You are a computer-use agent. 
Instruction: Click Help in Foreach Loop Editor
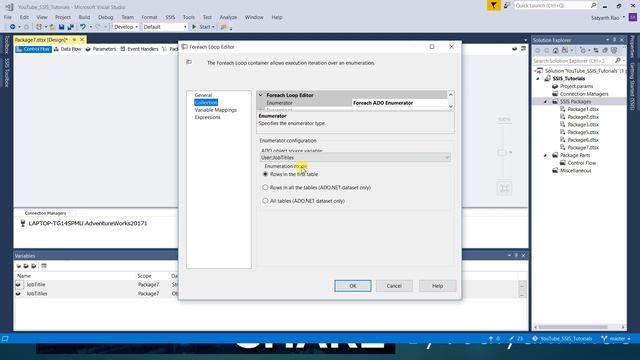(437, 286)
